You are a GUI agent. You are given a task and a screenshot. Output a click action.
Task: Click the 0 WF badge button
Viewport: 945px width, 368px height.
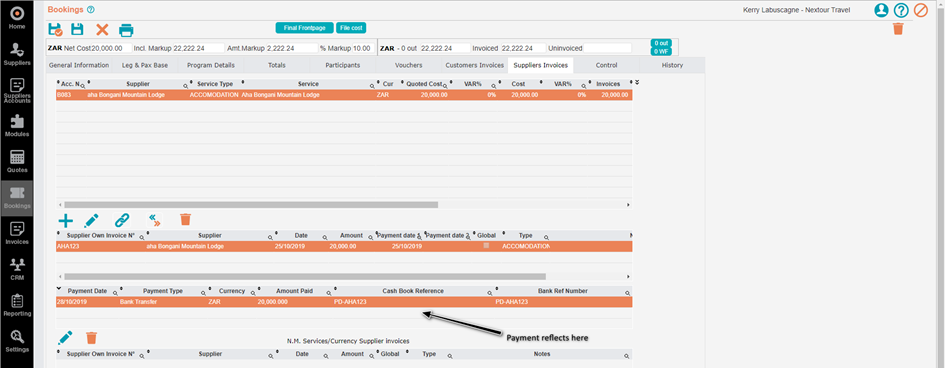coord(661,51)
